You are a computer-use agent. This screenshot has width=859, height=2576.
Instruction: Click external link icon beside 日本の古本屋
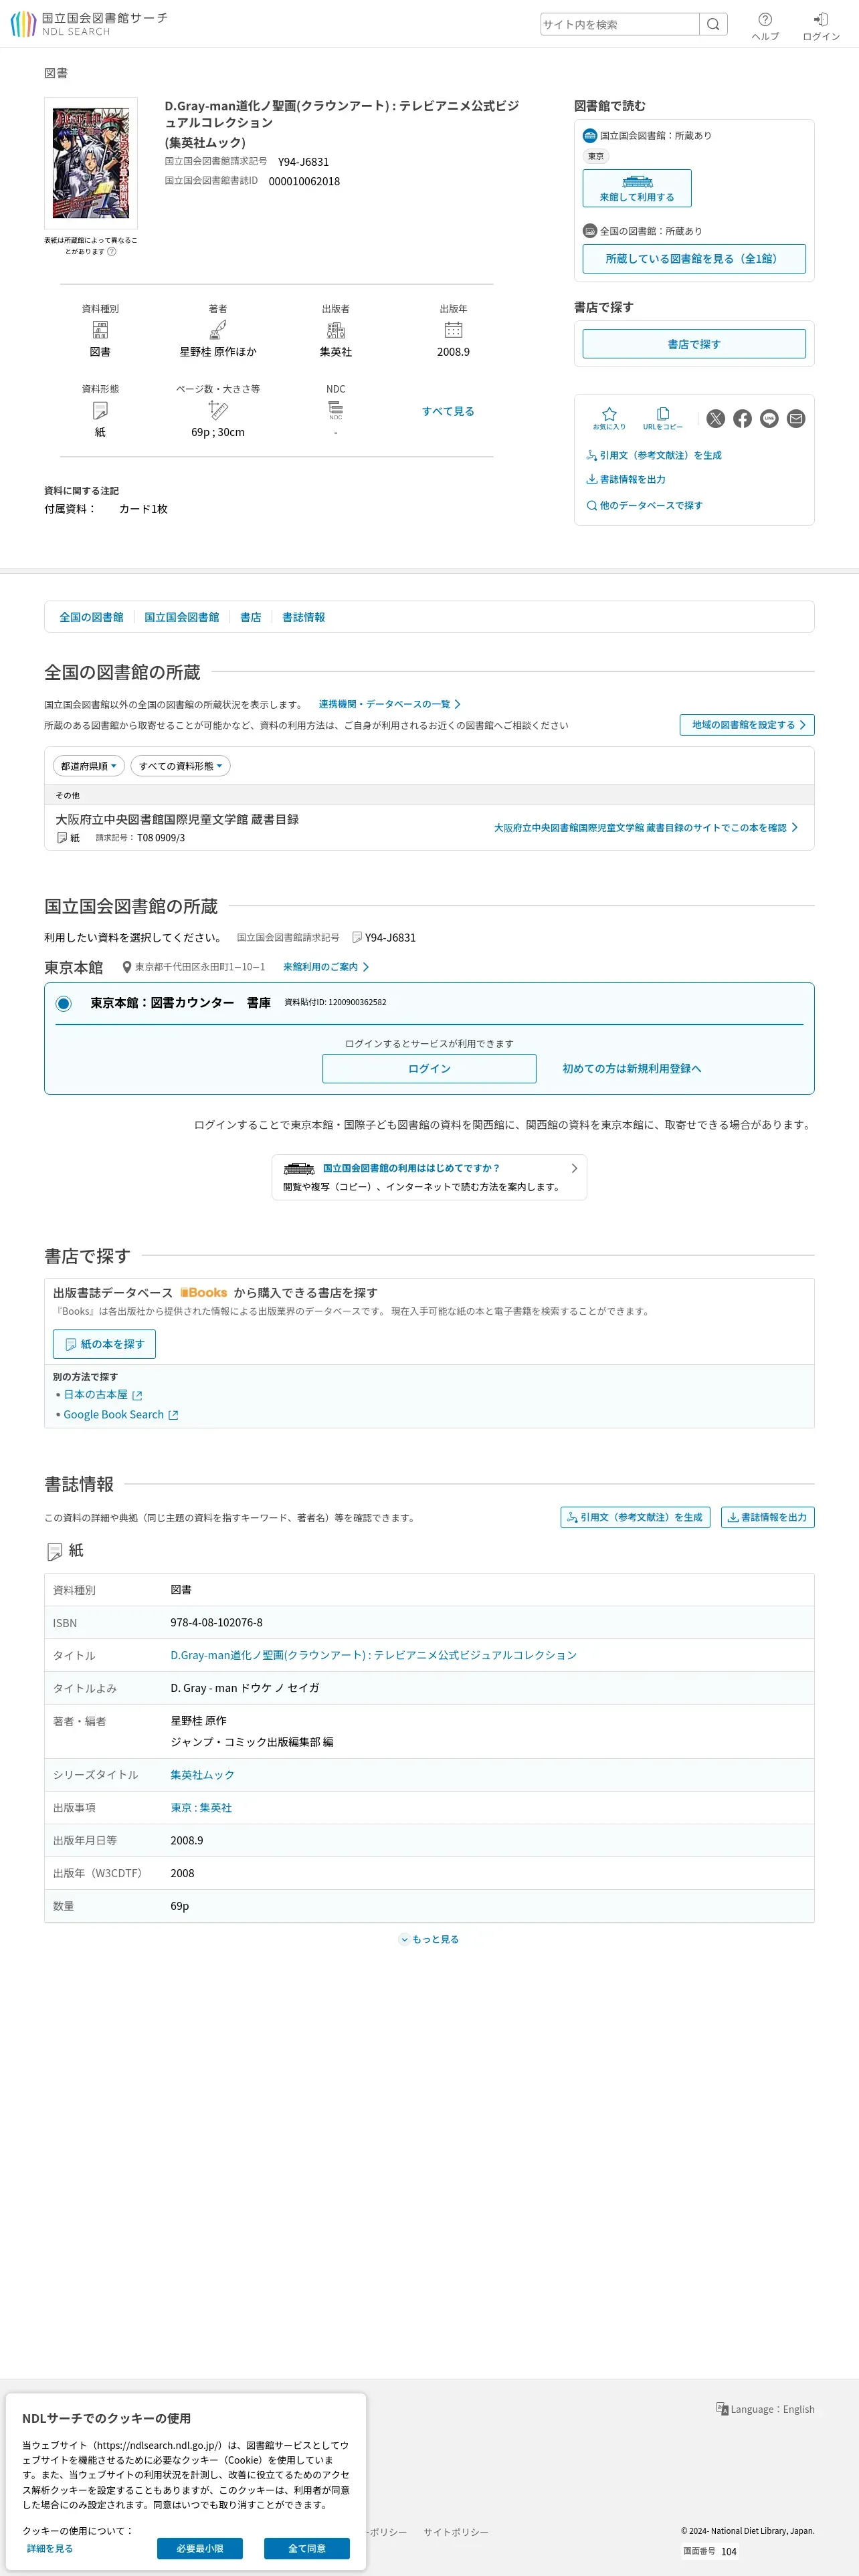tap(137, 1395)
